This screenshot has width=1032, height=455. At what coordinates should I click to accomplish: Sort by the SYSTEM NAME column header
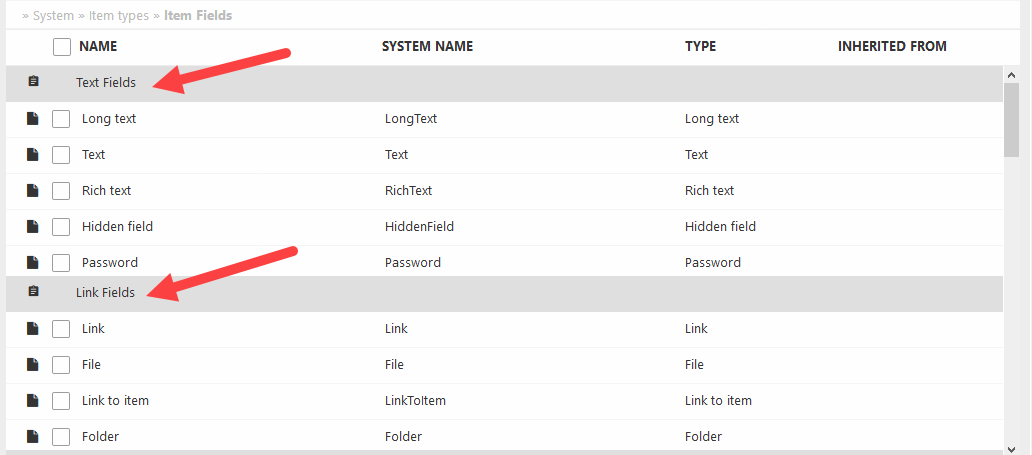click(x=427, y=46)
